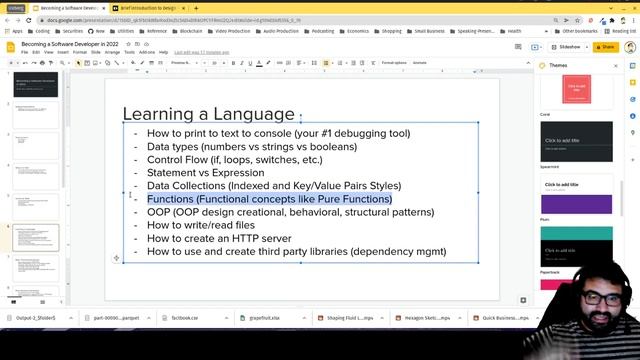Open comment history icon
Viewport: 640px width, 360px height.
(x=518, y=47)
